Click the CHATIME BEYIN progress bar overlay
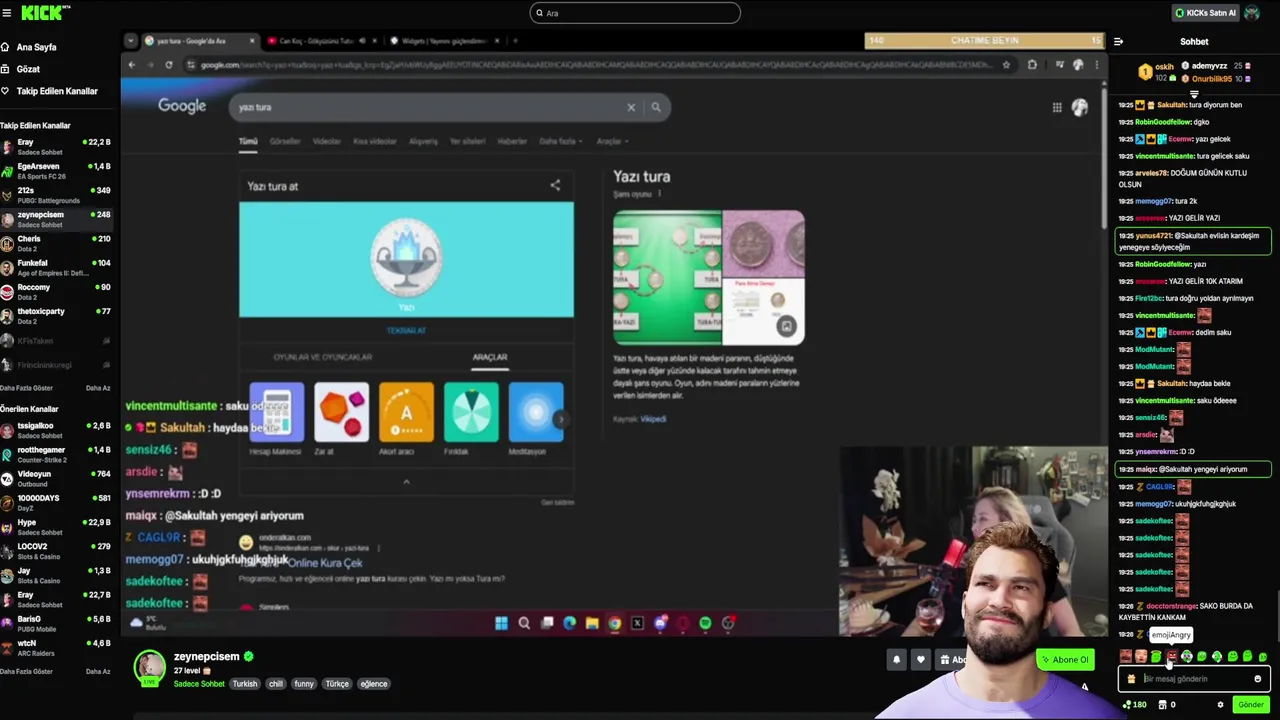 click(x=984, y=41)
